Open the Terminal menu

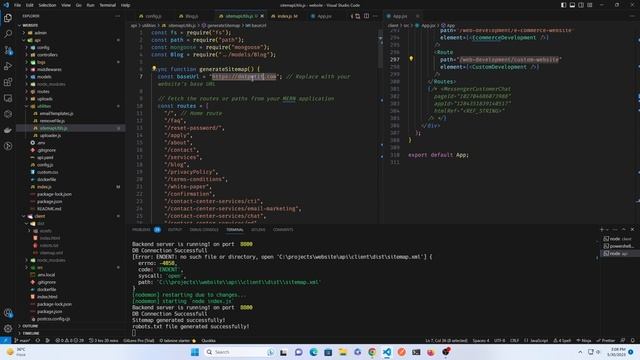pos(107,5)
